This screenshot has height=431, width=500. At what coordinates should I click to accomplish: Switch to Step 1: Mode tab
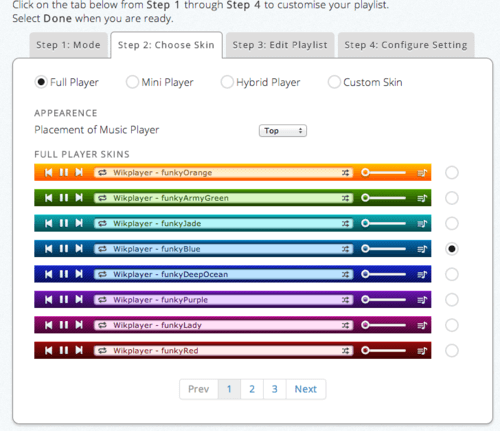[x=68, y=45]
